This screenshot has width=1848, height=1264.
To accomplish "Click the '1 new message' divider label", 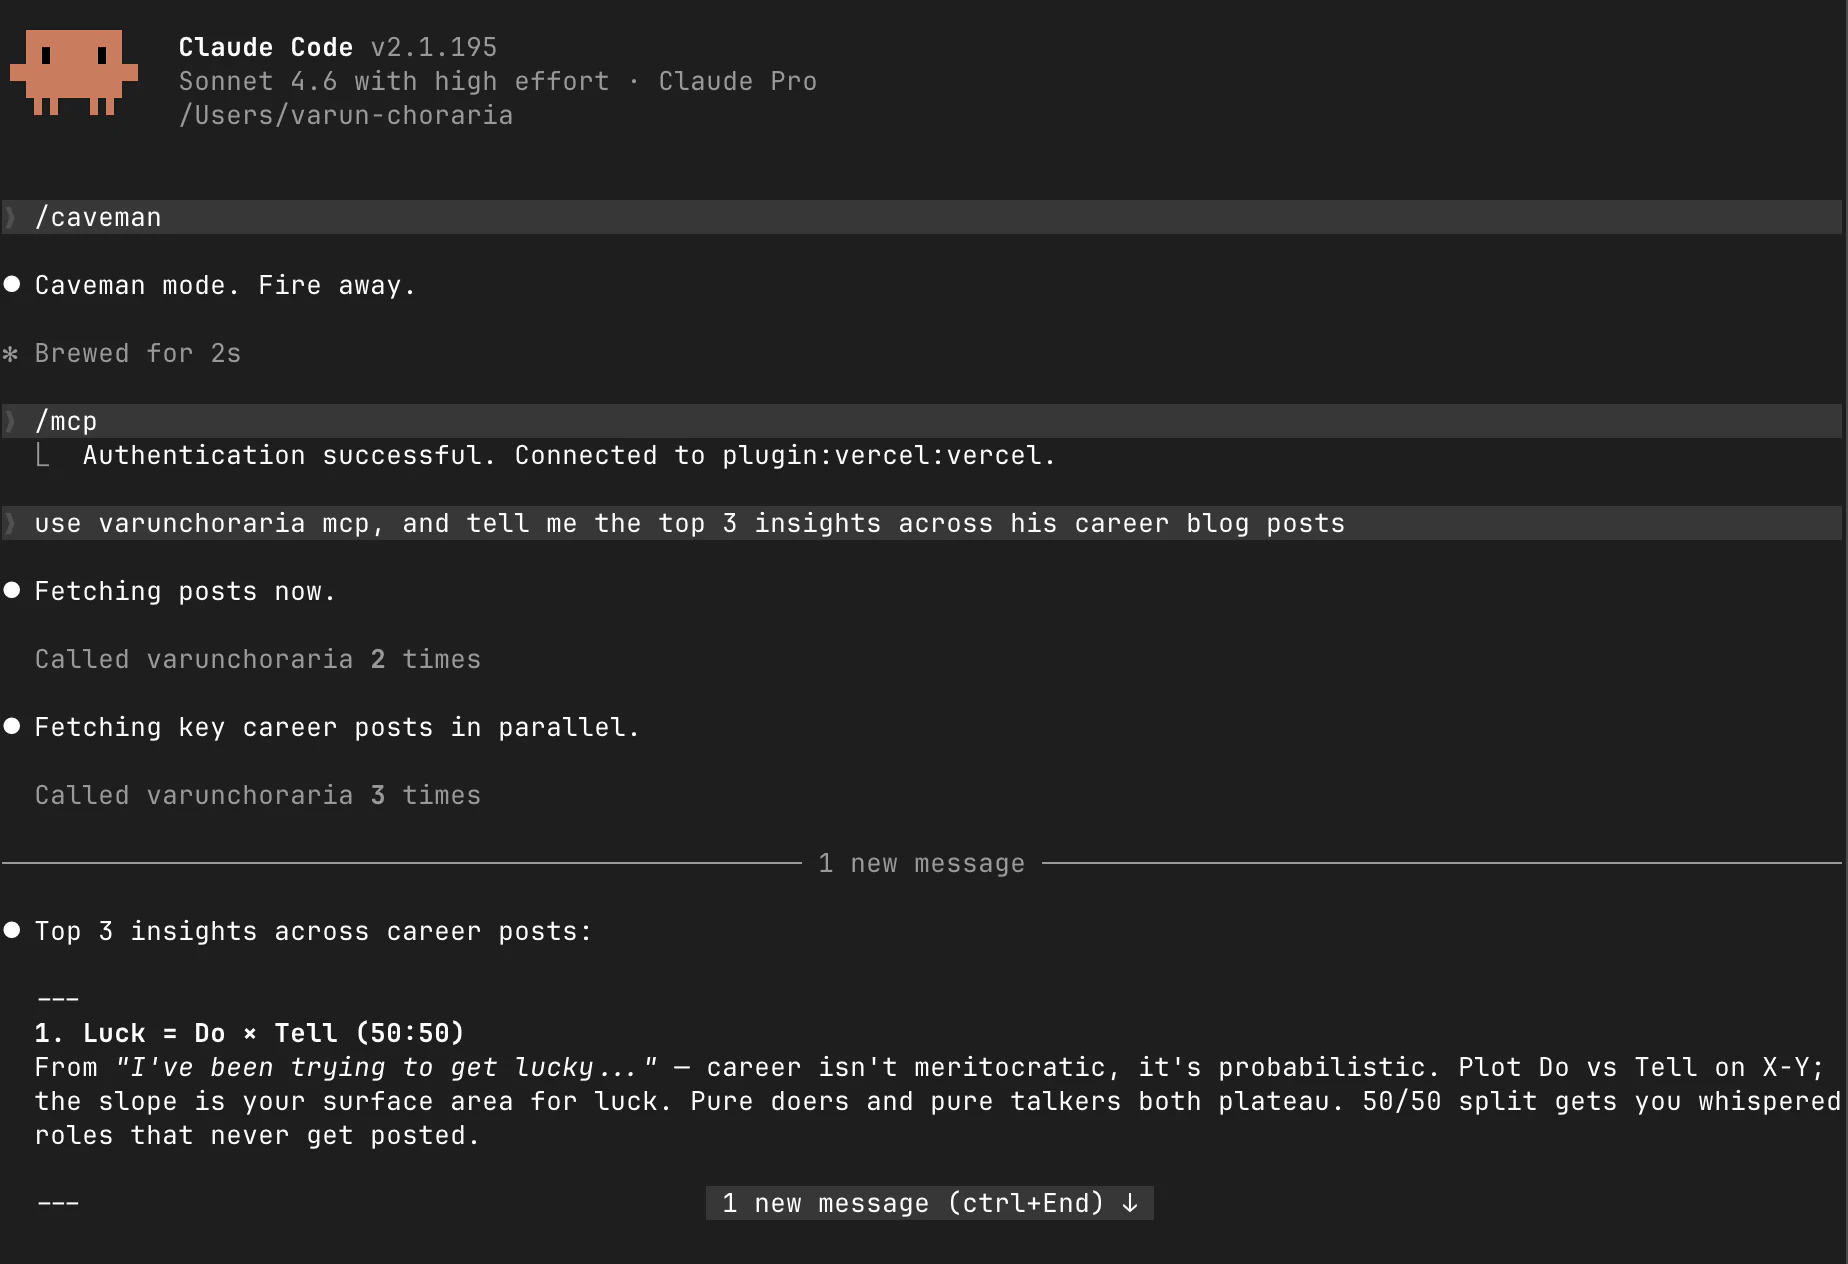I will coord(921,863).
